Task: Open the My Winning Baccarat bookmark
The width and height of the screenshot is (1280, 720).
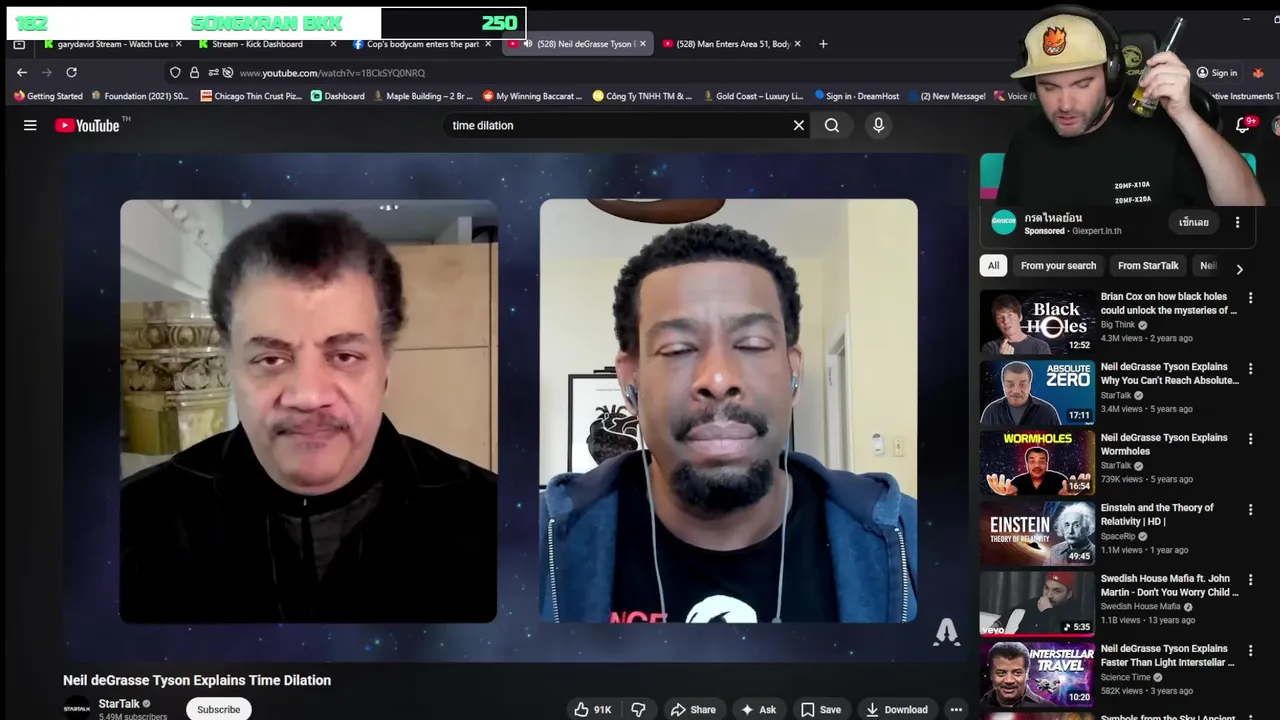Action: (x=532, y=96)
